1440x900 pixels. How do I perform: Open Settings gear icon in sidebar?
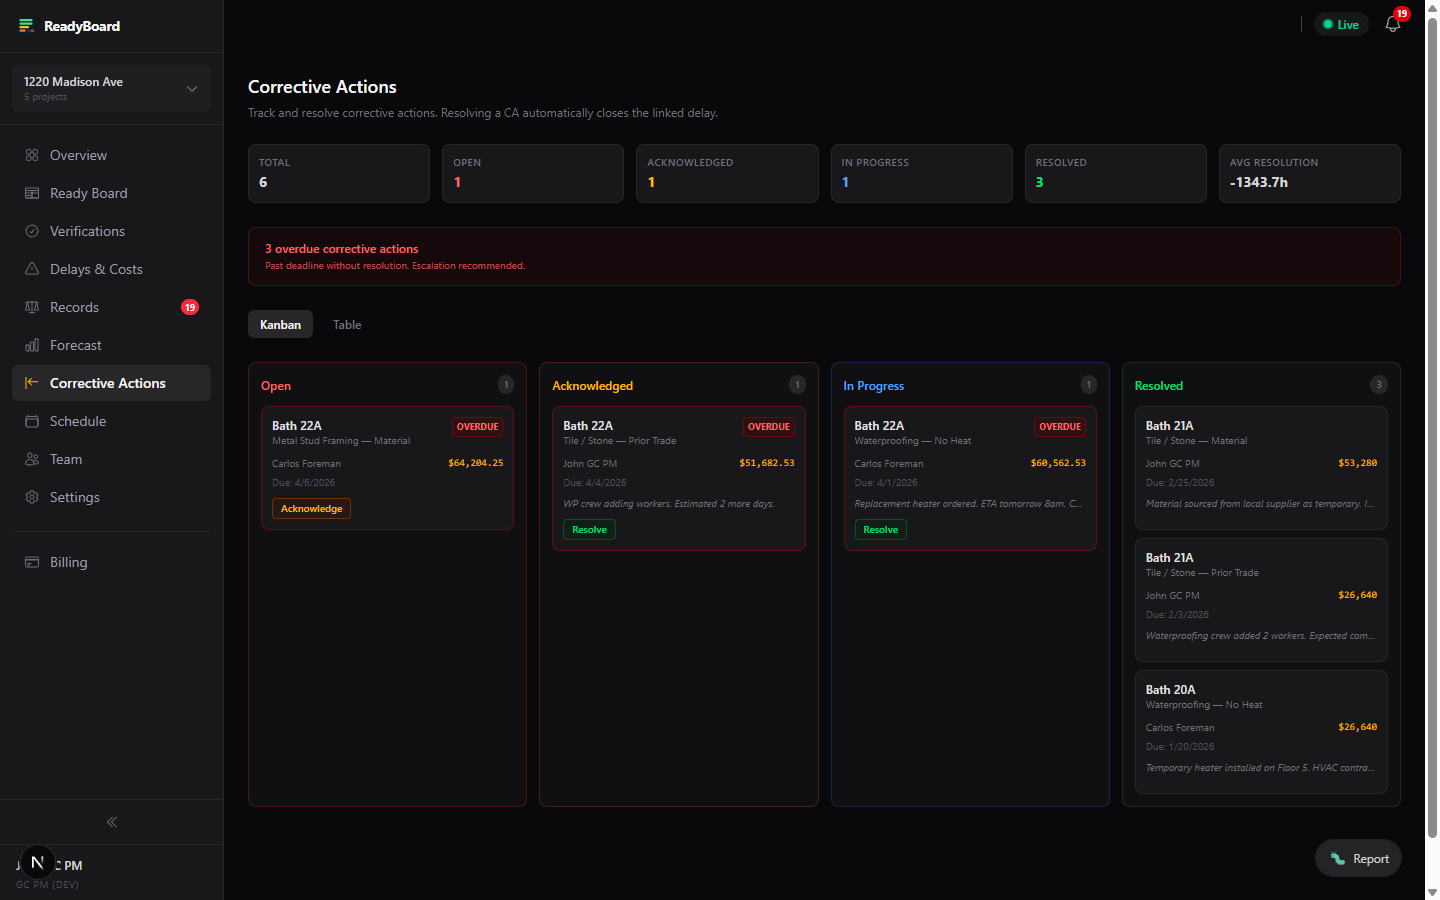32,497
